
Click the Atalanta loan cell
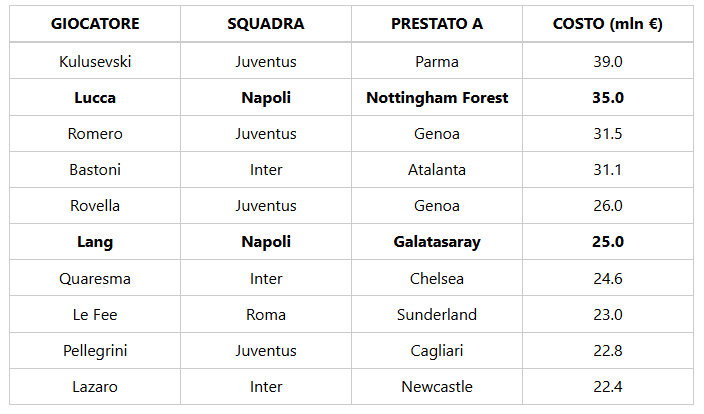(437, 170)
